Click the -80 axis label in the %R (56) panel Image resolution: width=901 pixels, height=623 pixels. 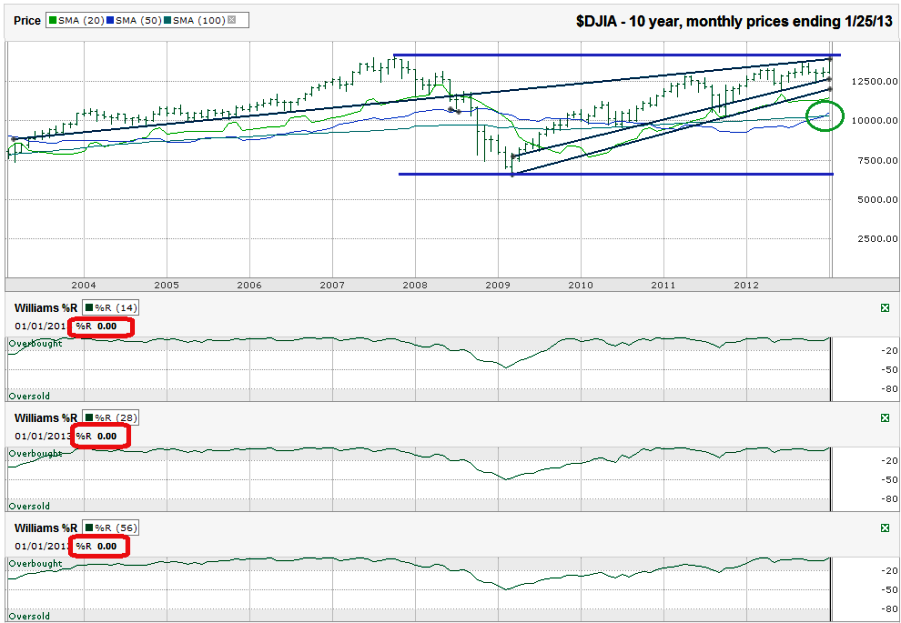click(890, 609)
